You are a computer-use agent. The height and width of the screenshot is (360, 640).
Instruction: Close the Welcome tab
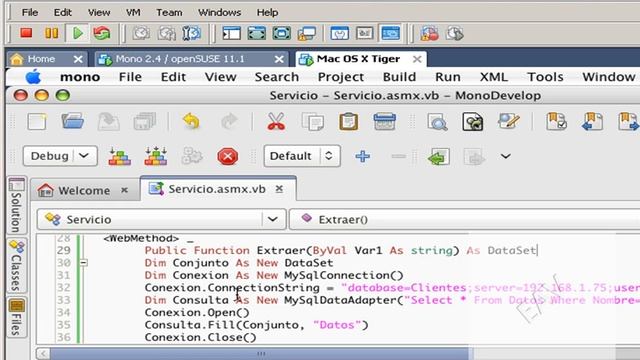pos(124,190)
